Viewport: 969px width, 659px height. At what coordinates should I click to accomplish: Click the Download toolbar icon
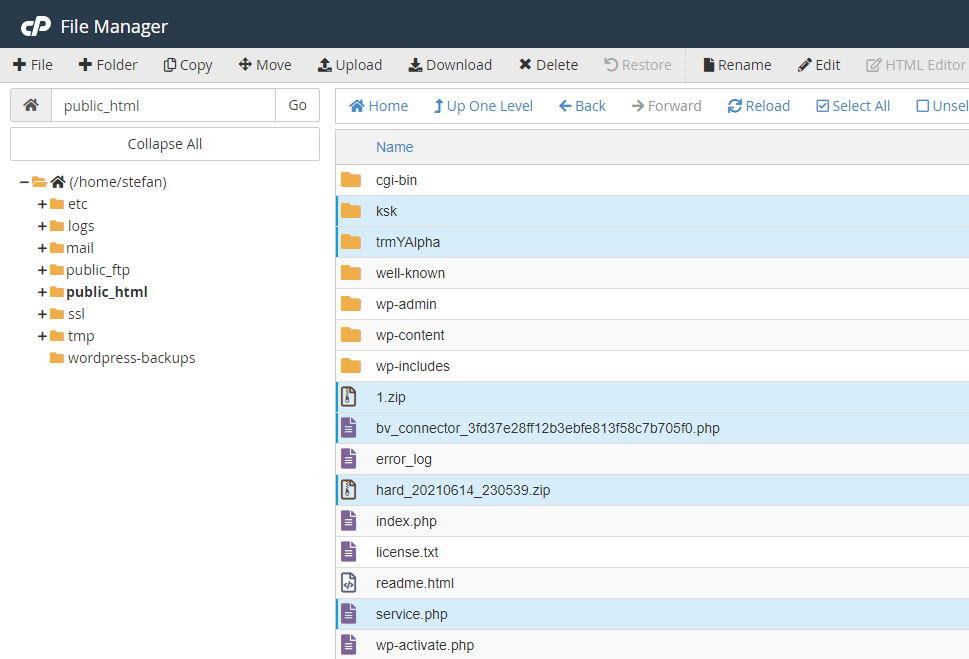[415, 65]
